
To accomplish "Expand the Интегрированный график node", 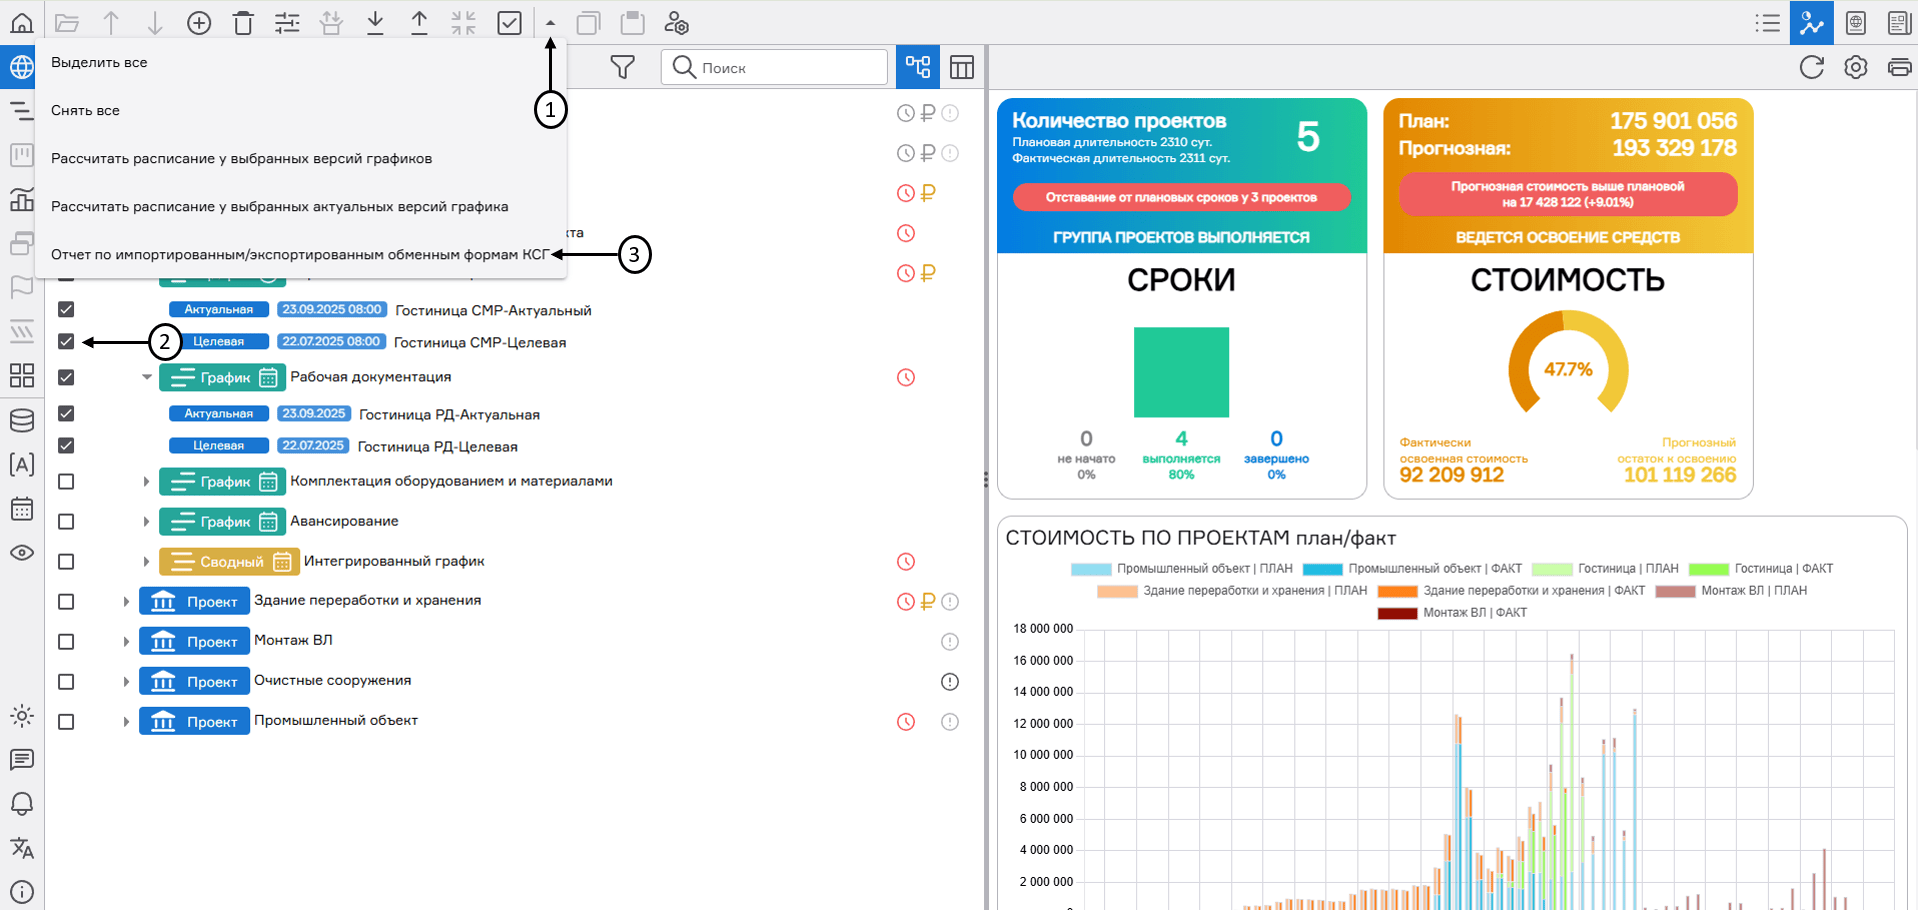I will tap(146, 561).
